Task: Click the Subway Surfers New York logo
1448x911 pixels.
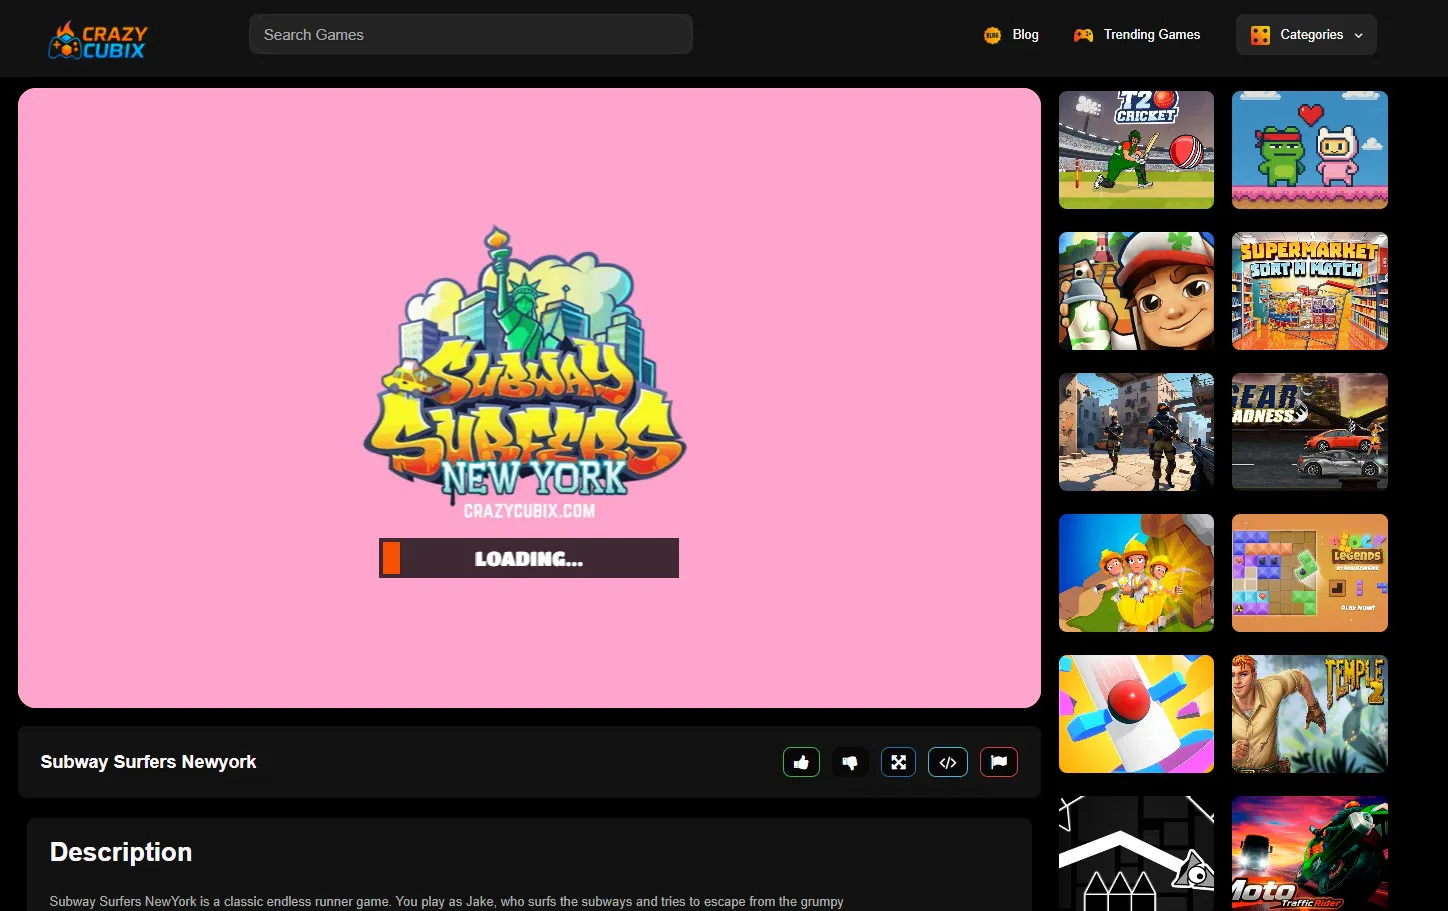Action: tap(525, 363)
